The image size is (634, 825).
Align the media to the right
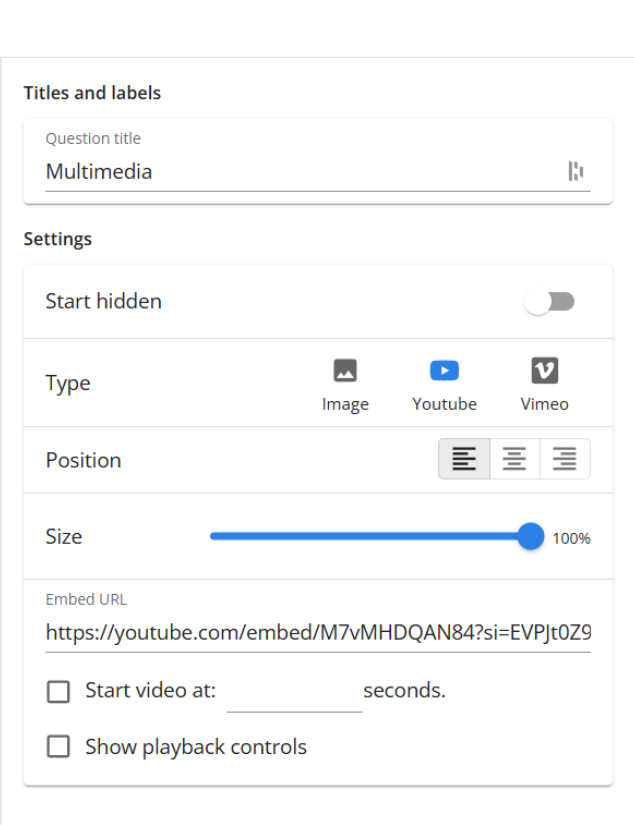click(x=564, y=459)
